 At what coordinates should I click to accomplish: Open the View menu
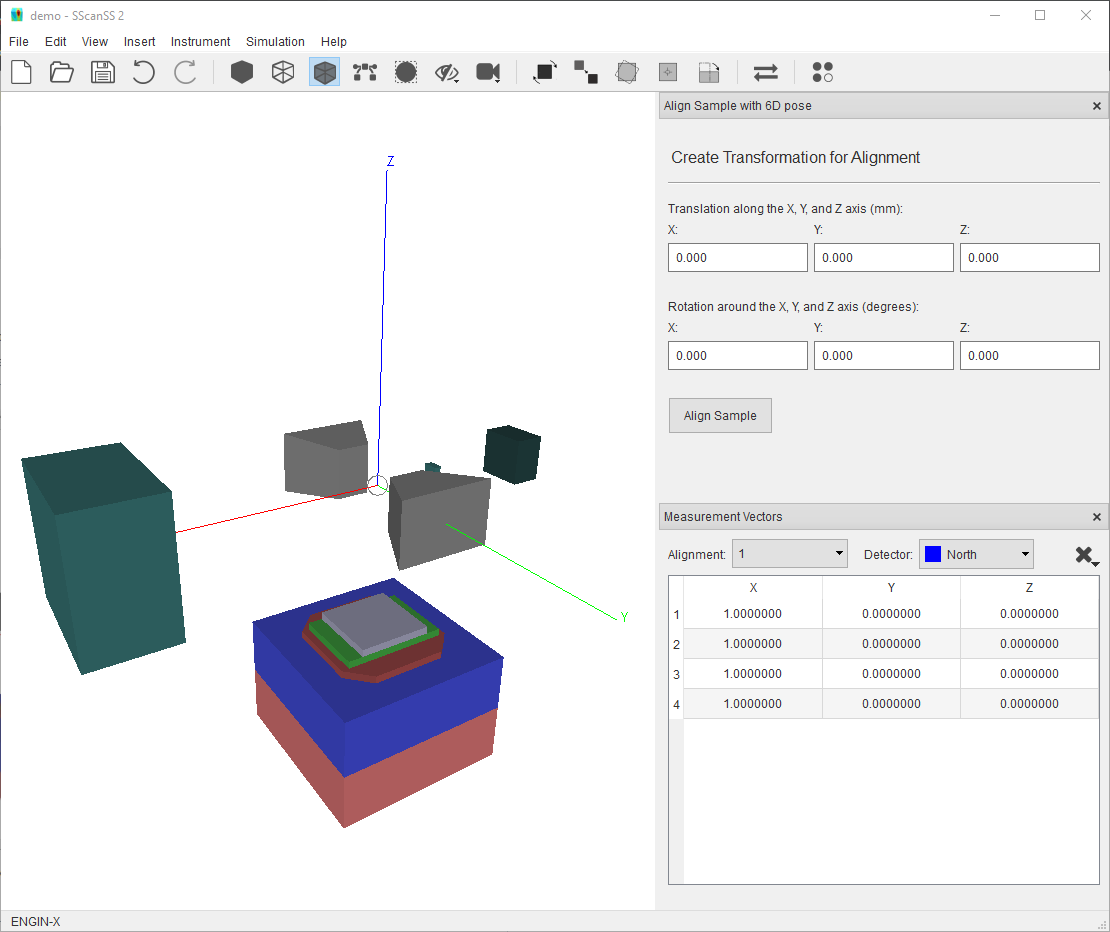pyautogui.click(x=95, y=42)
